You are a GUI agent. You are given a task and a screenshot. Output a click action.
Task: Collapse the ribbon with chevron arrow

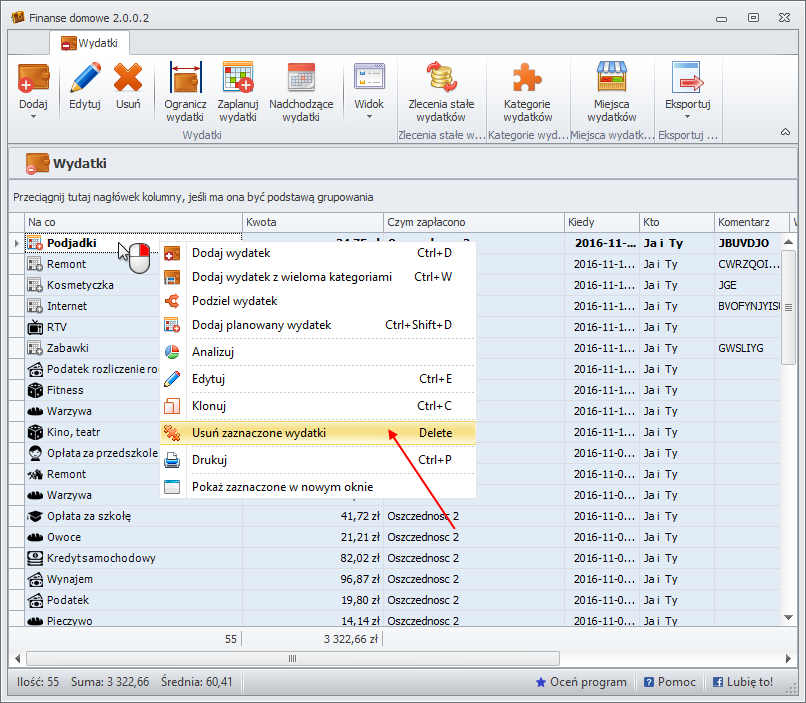click(x=785, y=132)
